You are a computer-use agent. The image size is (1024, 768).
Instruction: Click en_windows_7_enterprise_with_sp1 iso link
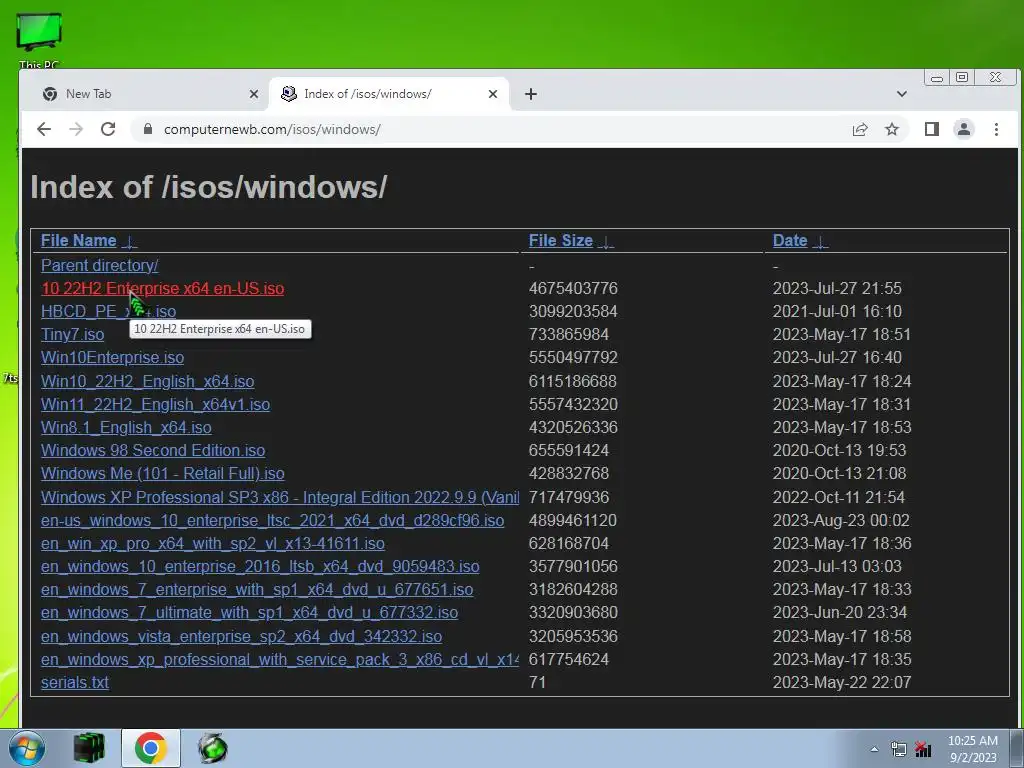point(257,589)
